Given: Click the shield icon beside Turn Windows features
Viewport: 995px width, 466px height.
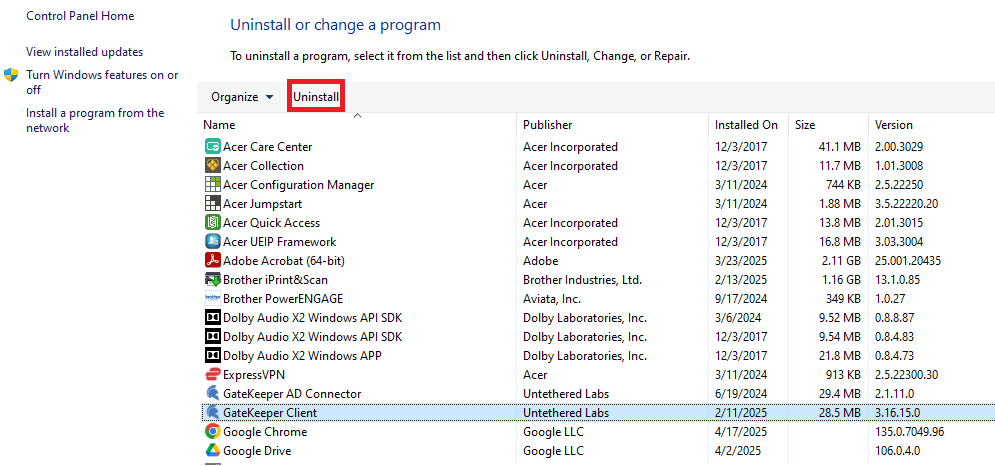Looking at the screenshot, I should [11, 76].
